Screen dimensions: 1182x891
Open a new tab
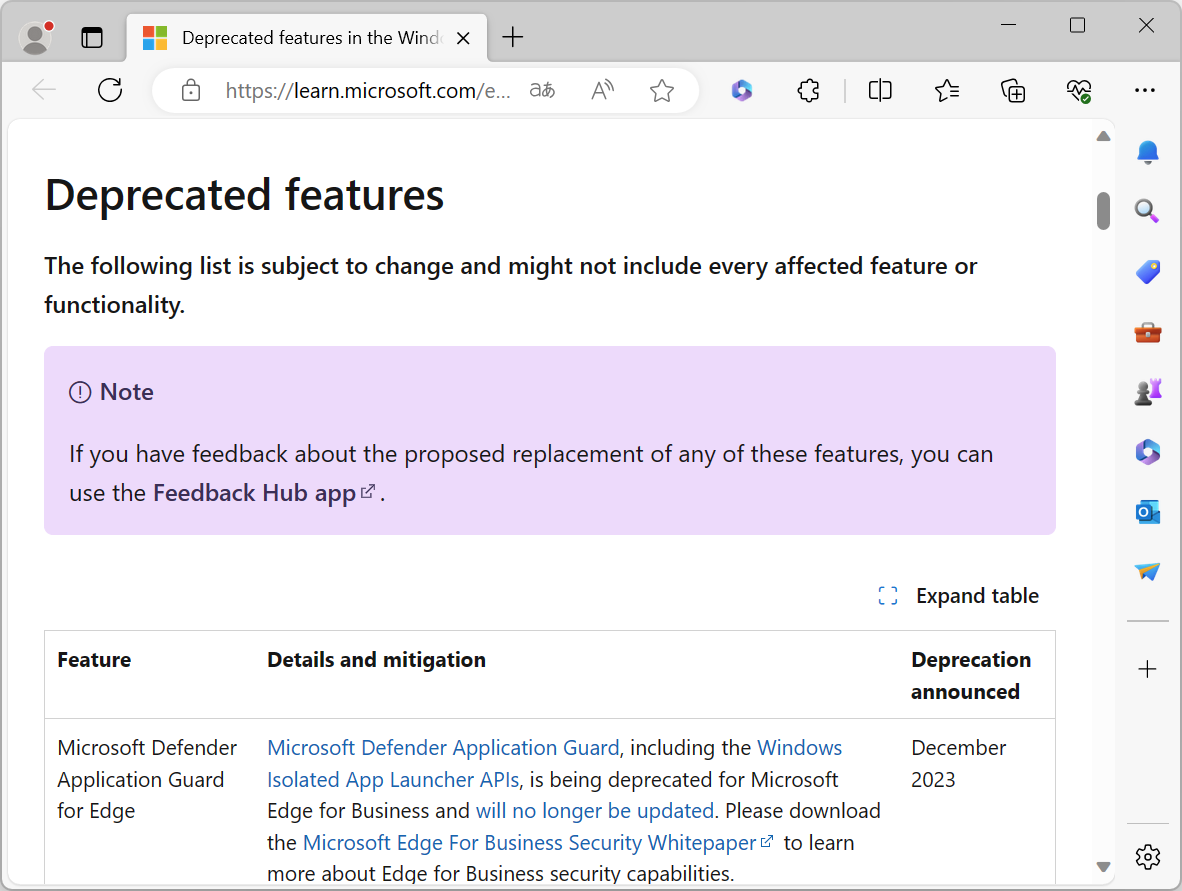[513, 38]
